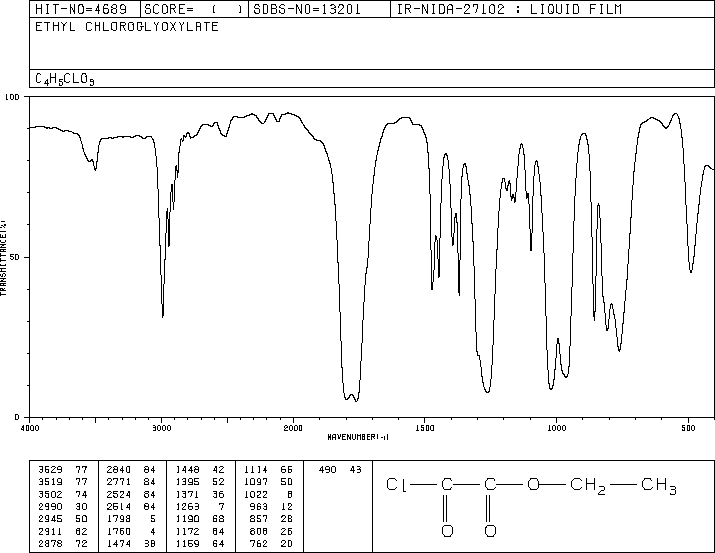Click the '4000' wavenumber axis label

pos(30,428)
